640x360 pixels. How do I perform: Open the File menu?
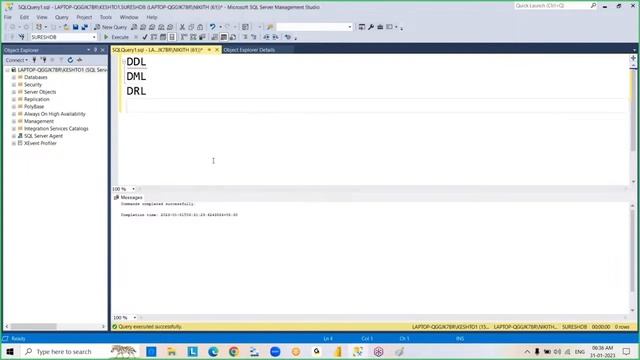click(8, 17)
